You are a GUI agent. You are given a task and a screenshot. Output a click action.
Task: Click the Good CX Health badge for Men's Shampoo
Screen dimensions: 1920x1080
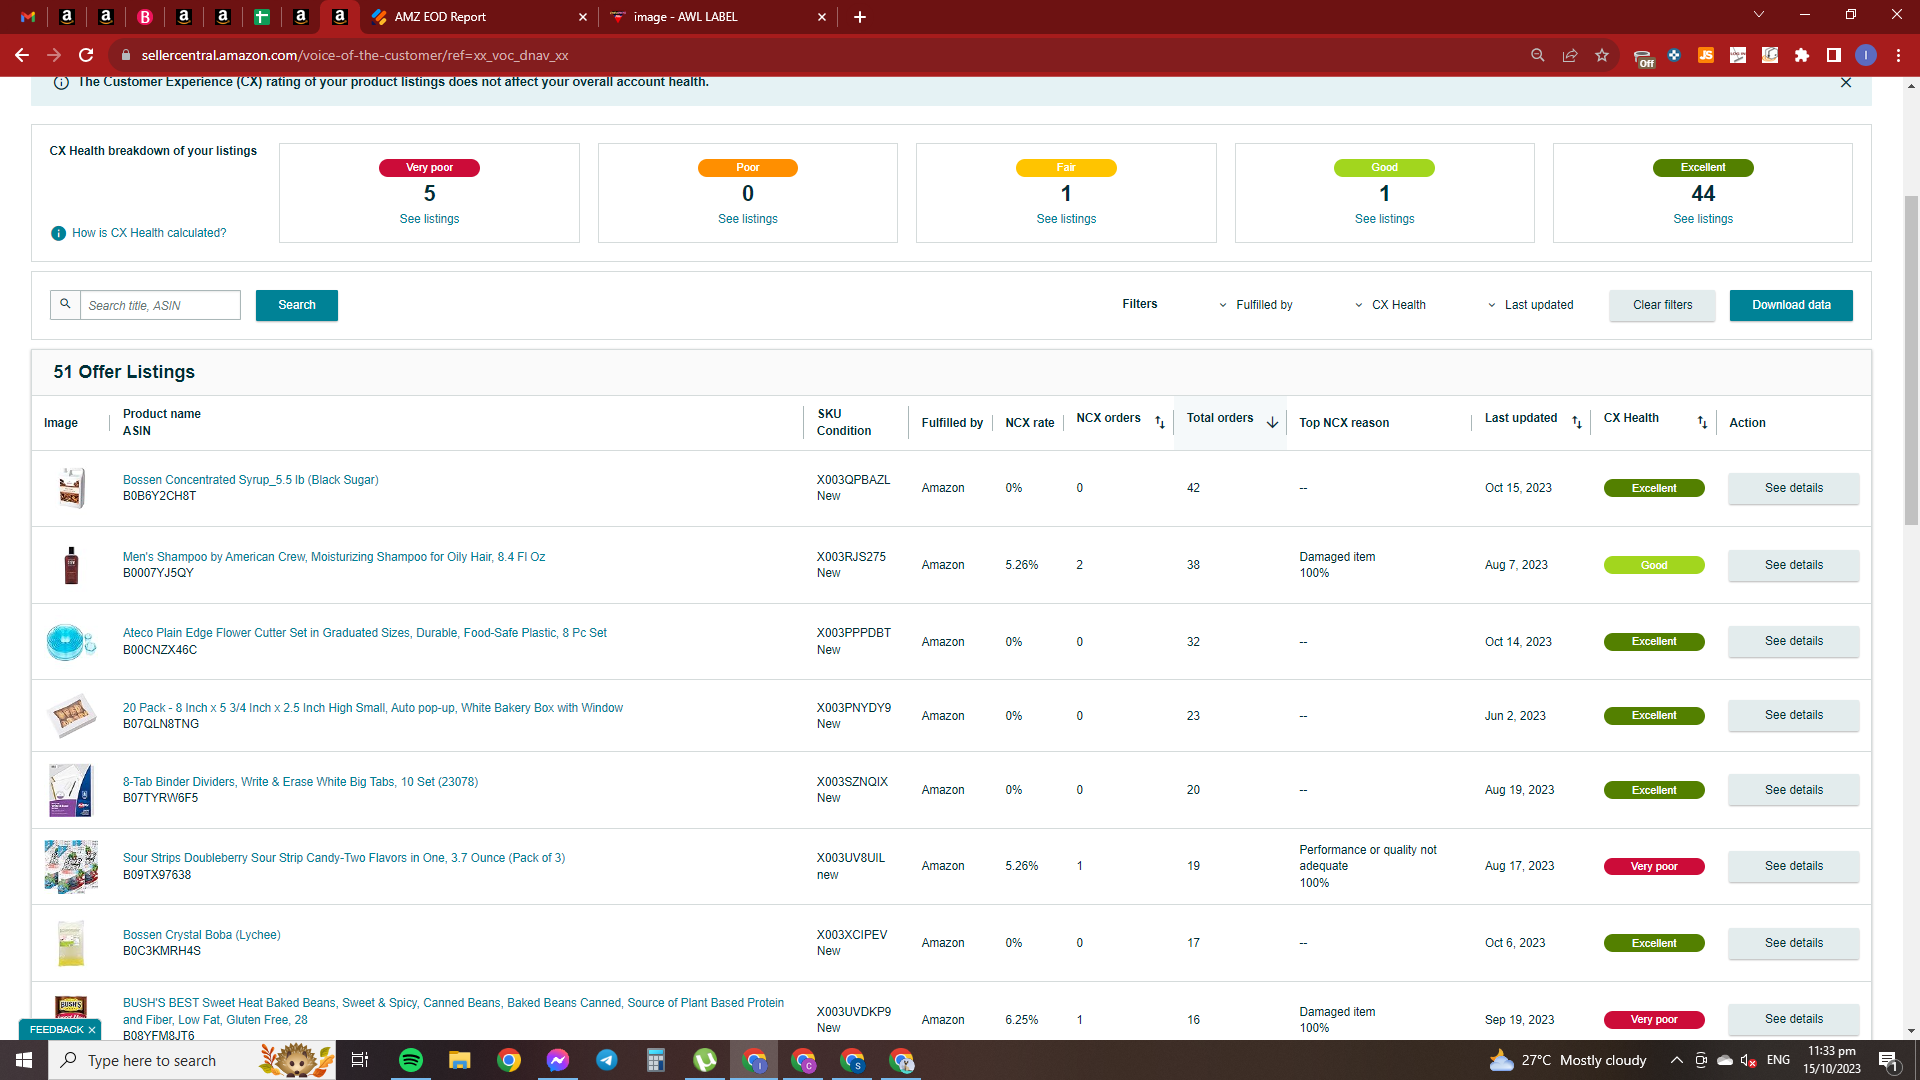[x=1654, y=565]
